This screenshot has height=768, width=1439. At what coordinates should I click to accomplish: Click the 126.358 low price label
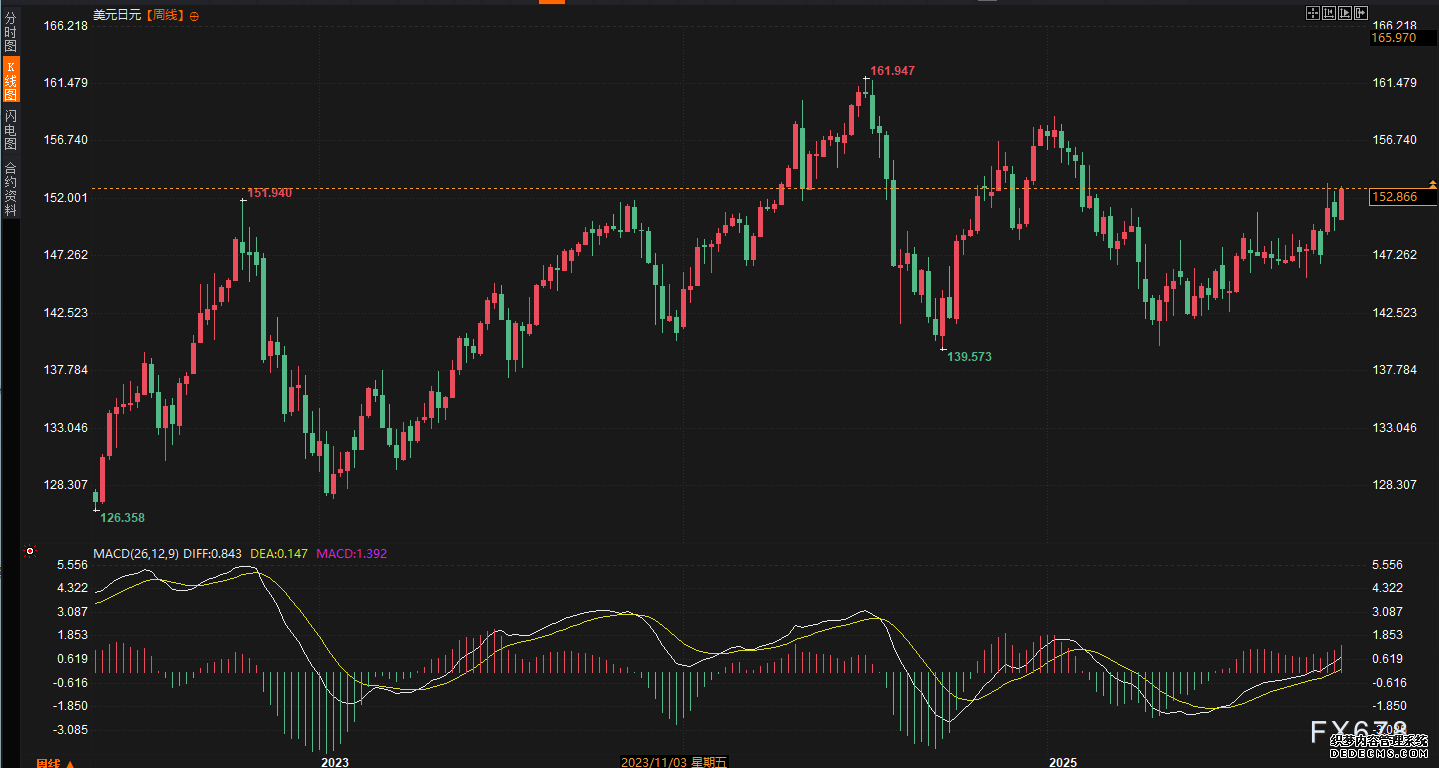[122, 517]
